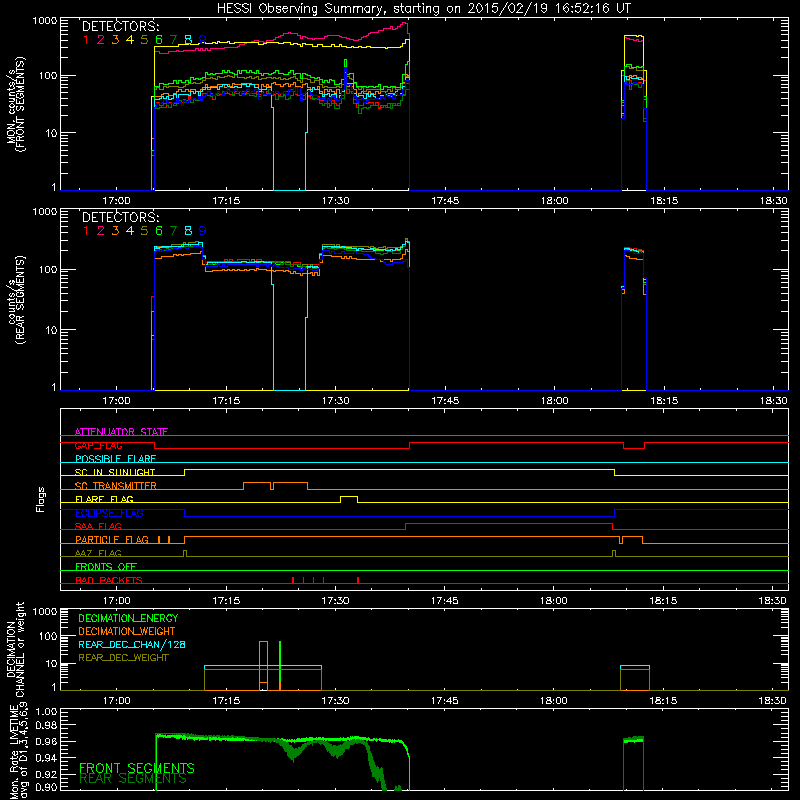Select detector 9 in front segments legend
Viewport: 800px width, 800px height.
[203, 40]
